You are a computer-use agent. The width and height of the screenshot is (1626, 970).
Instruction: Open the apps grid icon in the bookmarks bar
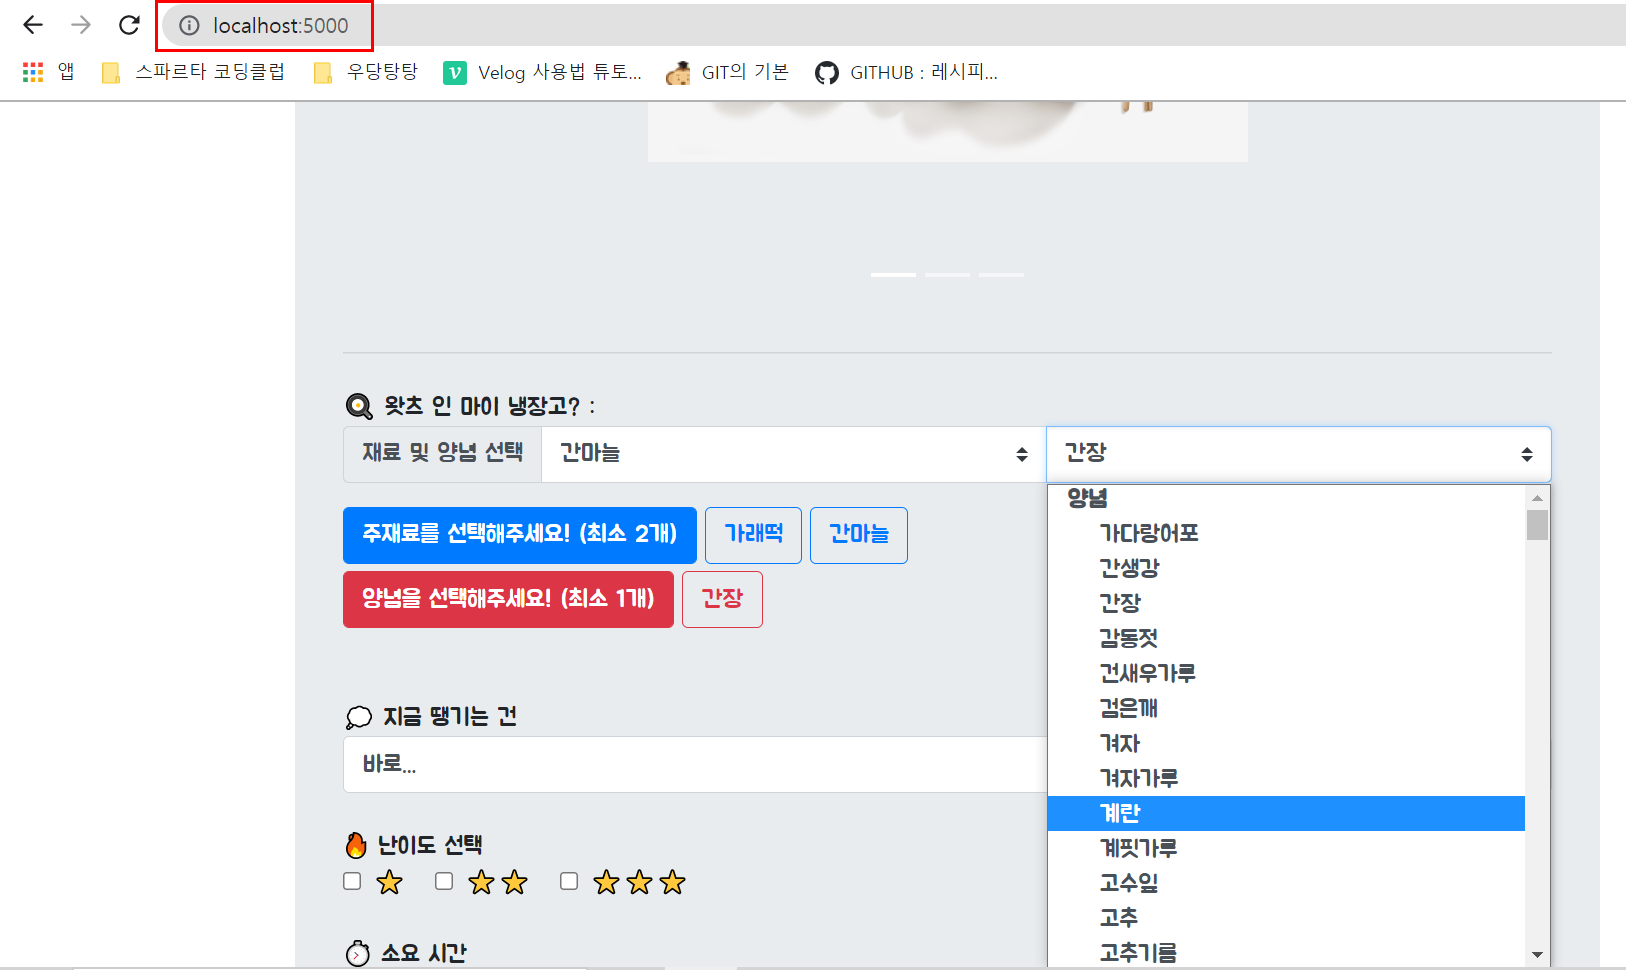(33, 72)
